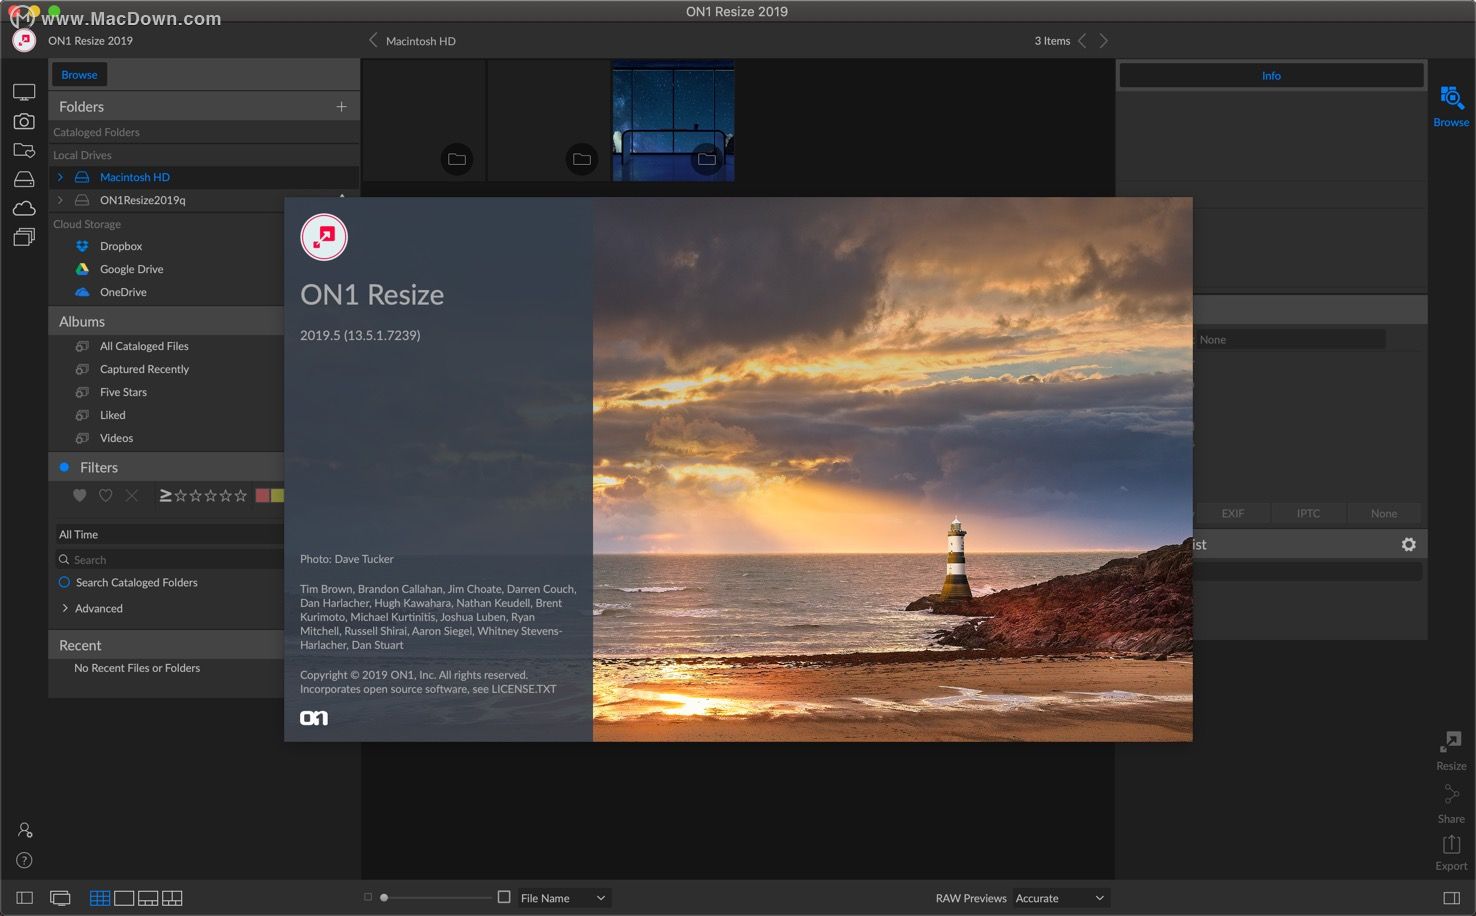Toggle the rating comparison operator symbol
The height and width of the screenshot is (916, 1476).
click(x=165, y=495)
